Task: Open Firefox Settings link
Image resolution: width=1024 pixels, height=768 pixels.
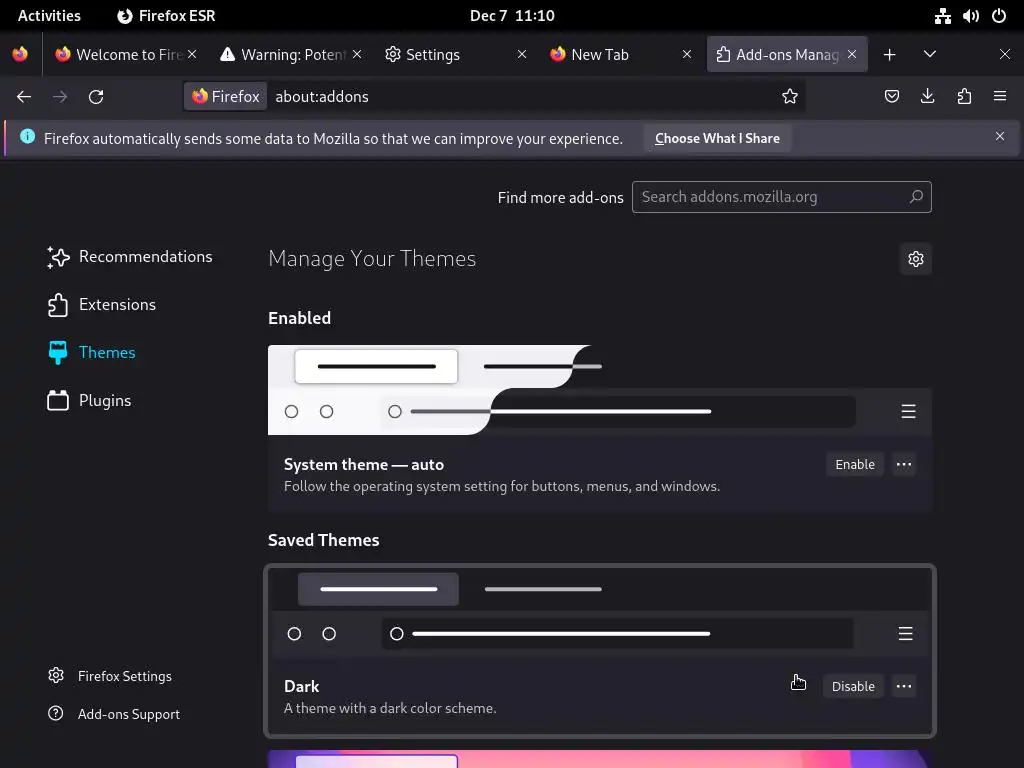Action: [110, 676]
